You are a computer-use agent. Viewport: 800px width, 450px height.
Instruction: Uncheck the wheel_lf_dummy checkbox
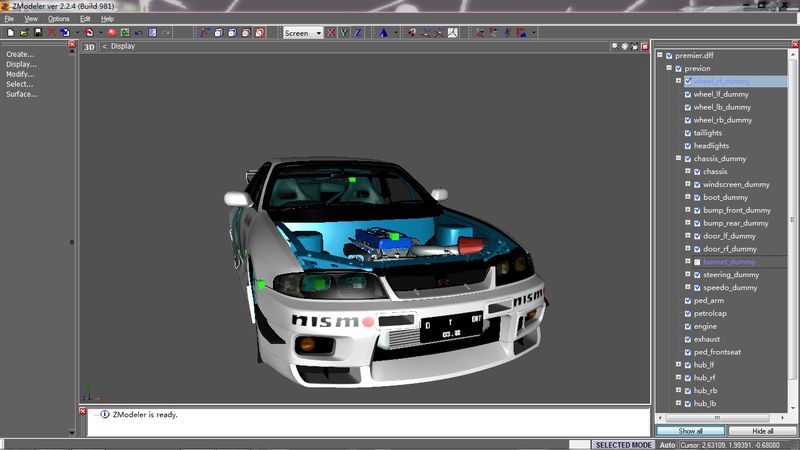tap(688, 94)
